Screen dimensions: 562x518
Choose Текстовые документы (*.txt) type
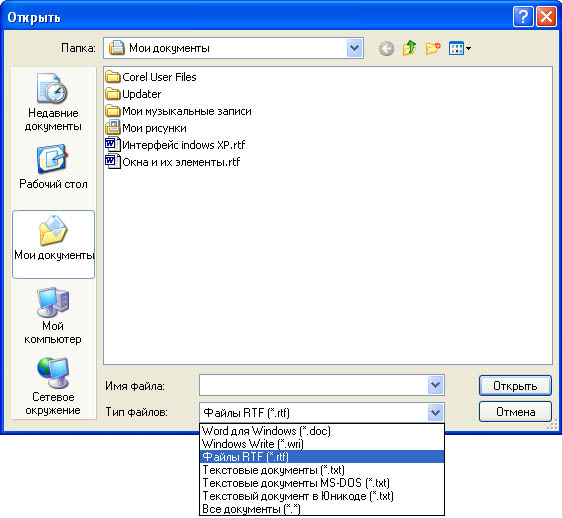[x=322, y=470]
